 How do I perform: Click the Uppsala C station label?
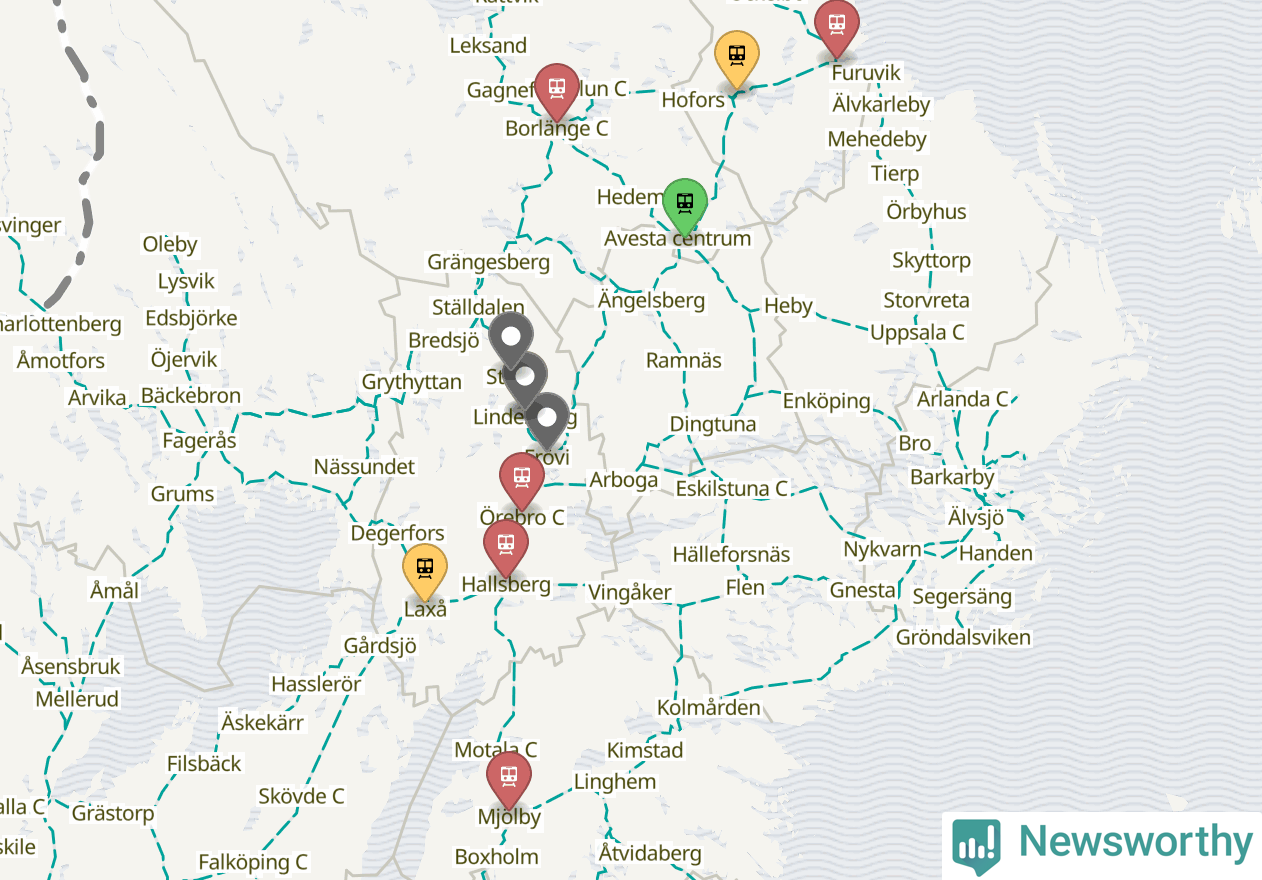(917, 332)
